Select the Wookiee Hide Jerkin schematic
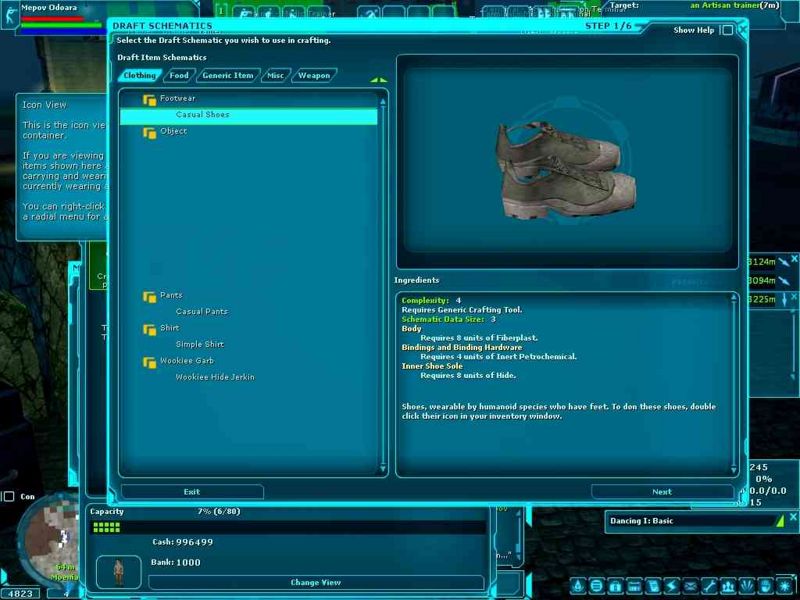This screenshot has height=600, width=800. 214,377
